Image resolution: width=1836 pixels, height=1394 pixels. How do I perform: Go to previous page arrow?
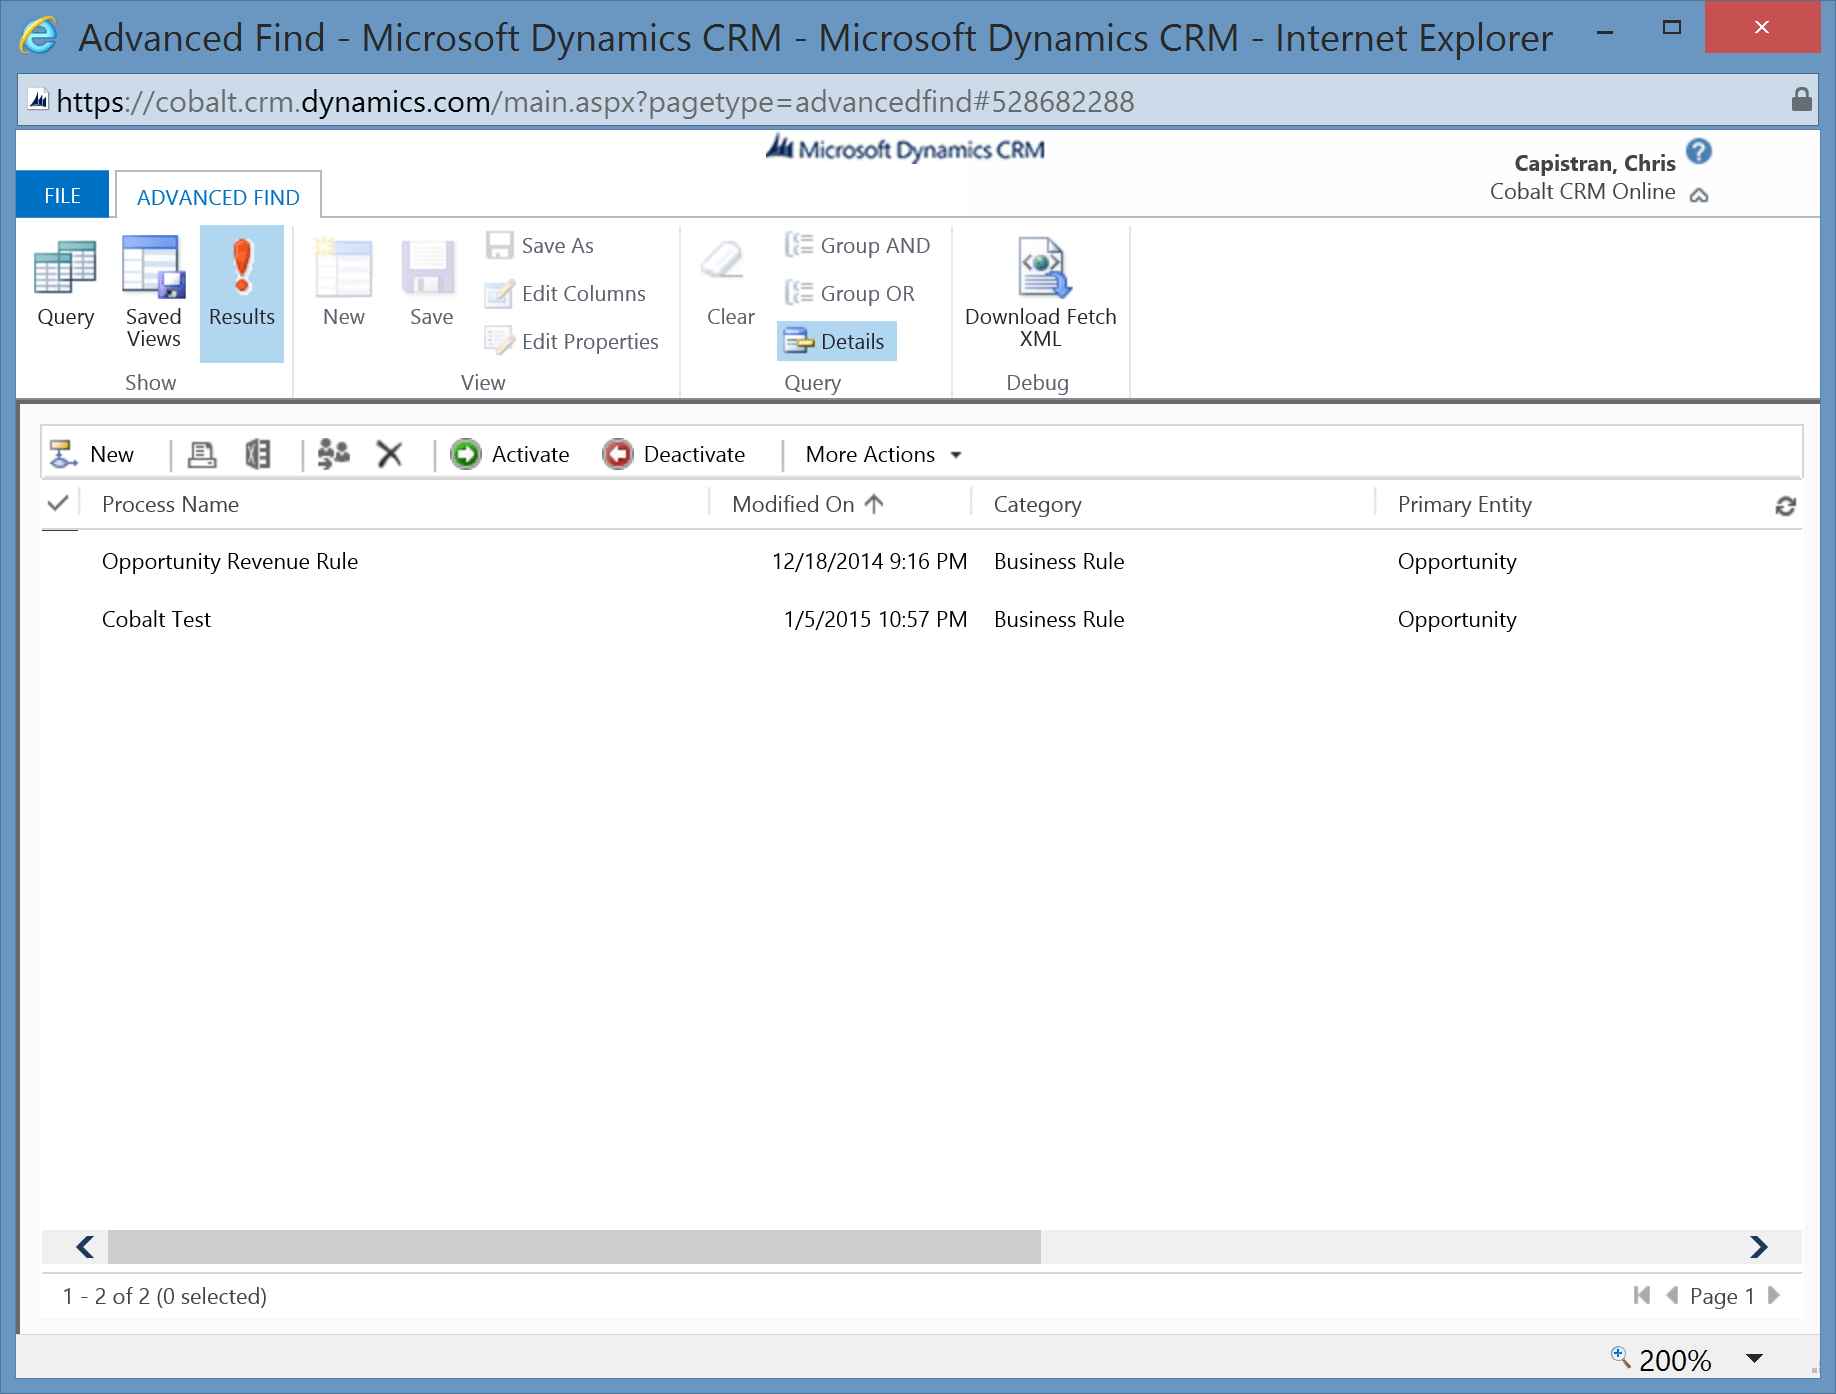[x=1672, y=1295]
